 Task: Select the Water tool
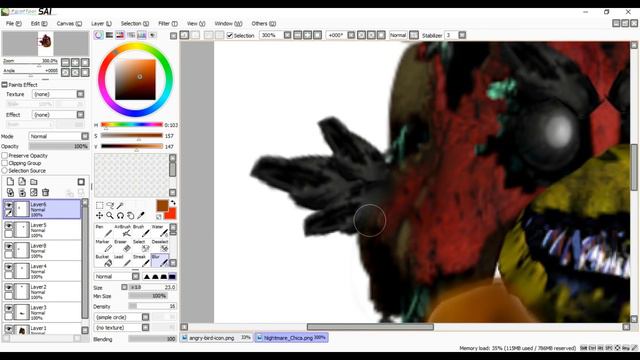[x=160, y=230]
